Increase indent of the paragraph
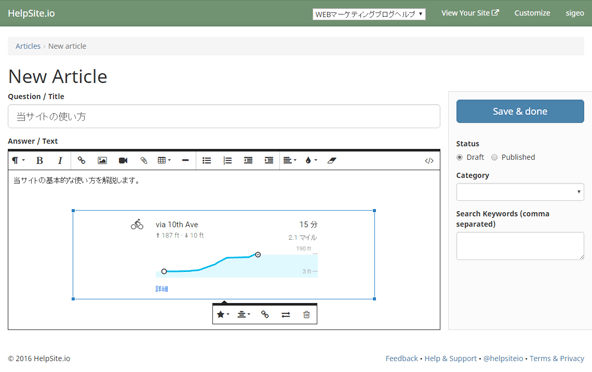Viewport: 592px width, 372px height. click(269, 161)
